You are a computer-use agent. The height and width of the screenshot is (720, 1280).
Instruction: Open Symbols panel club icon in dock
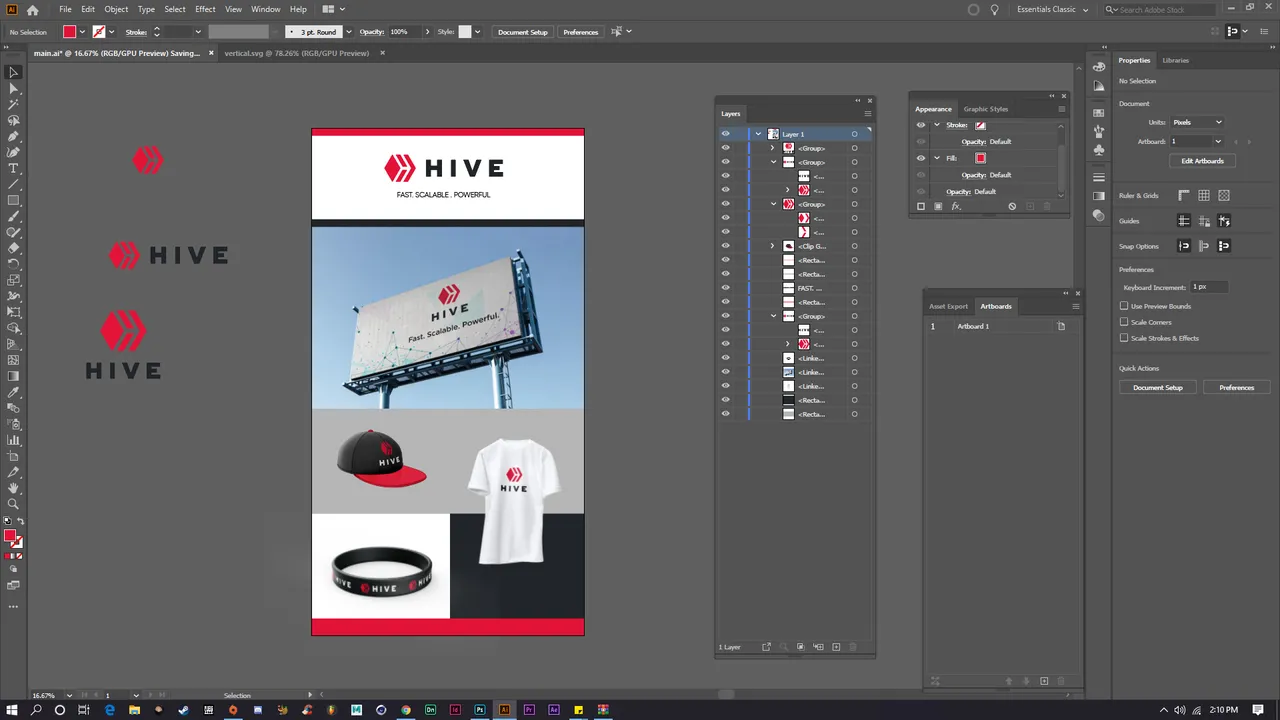click(x=1099, y=150)
